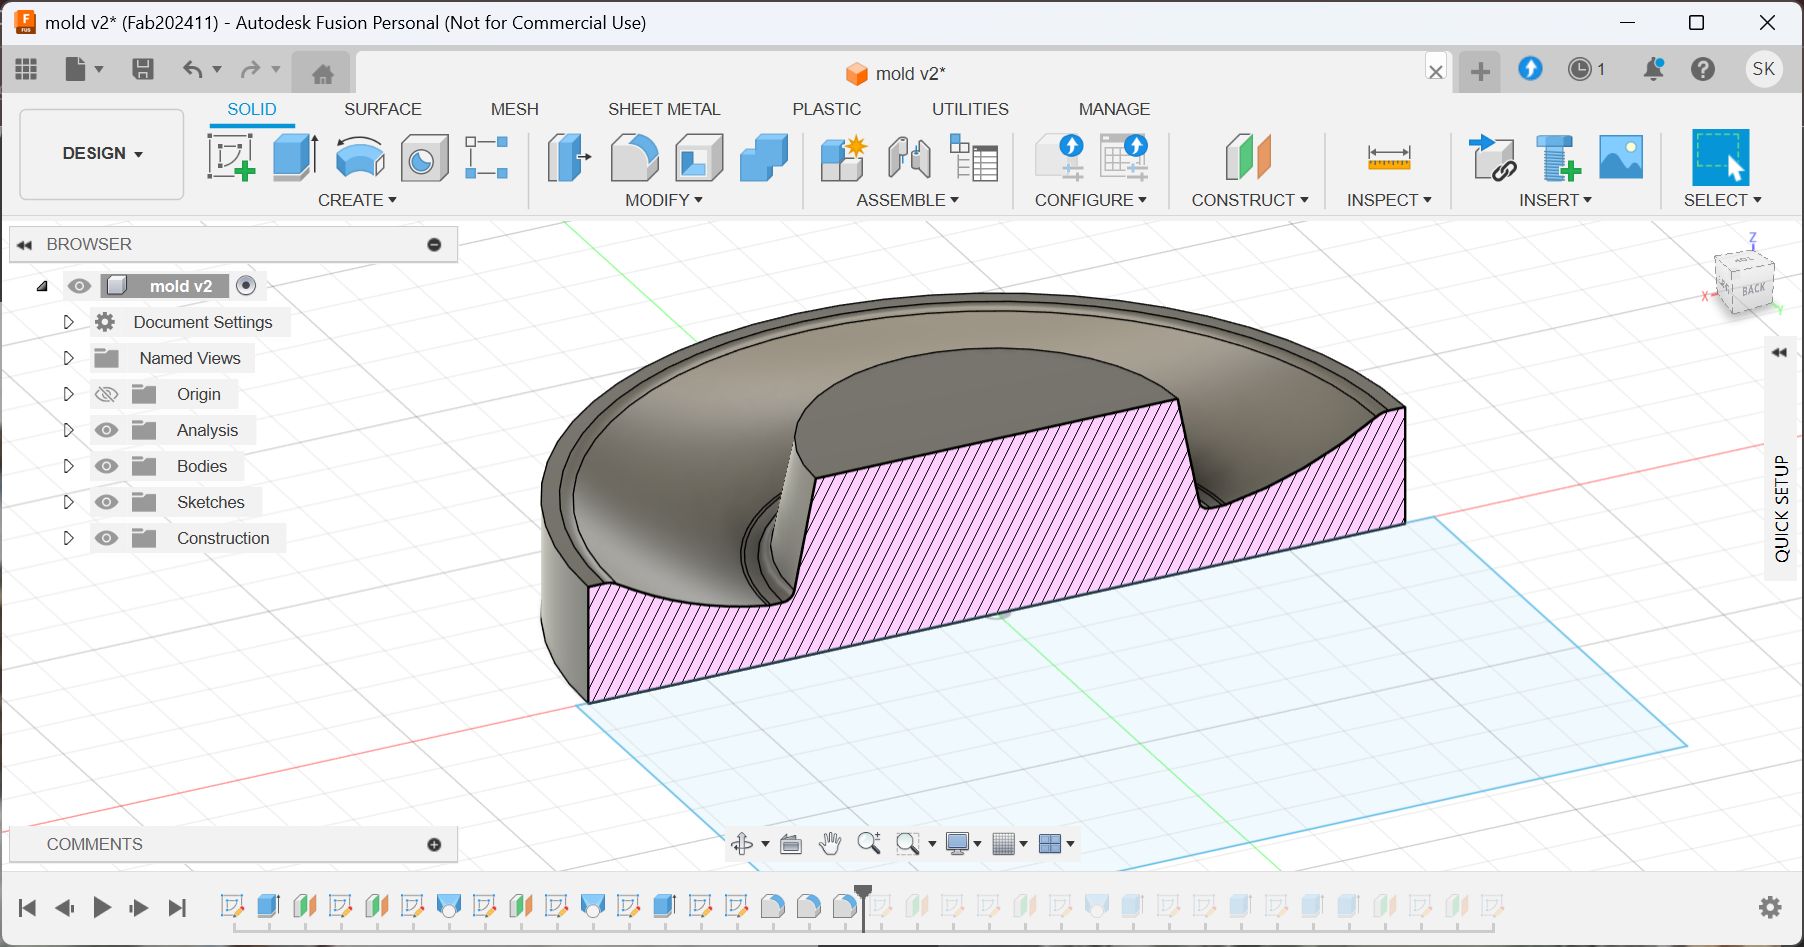Click the Midplane construct icon
Image resolution: width=1804 pixels, height=947 pixels.
[1248, 157]
